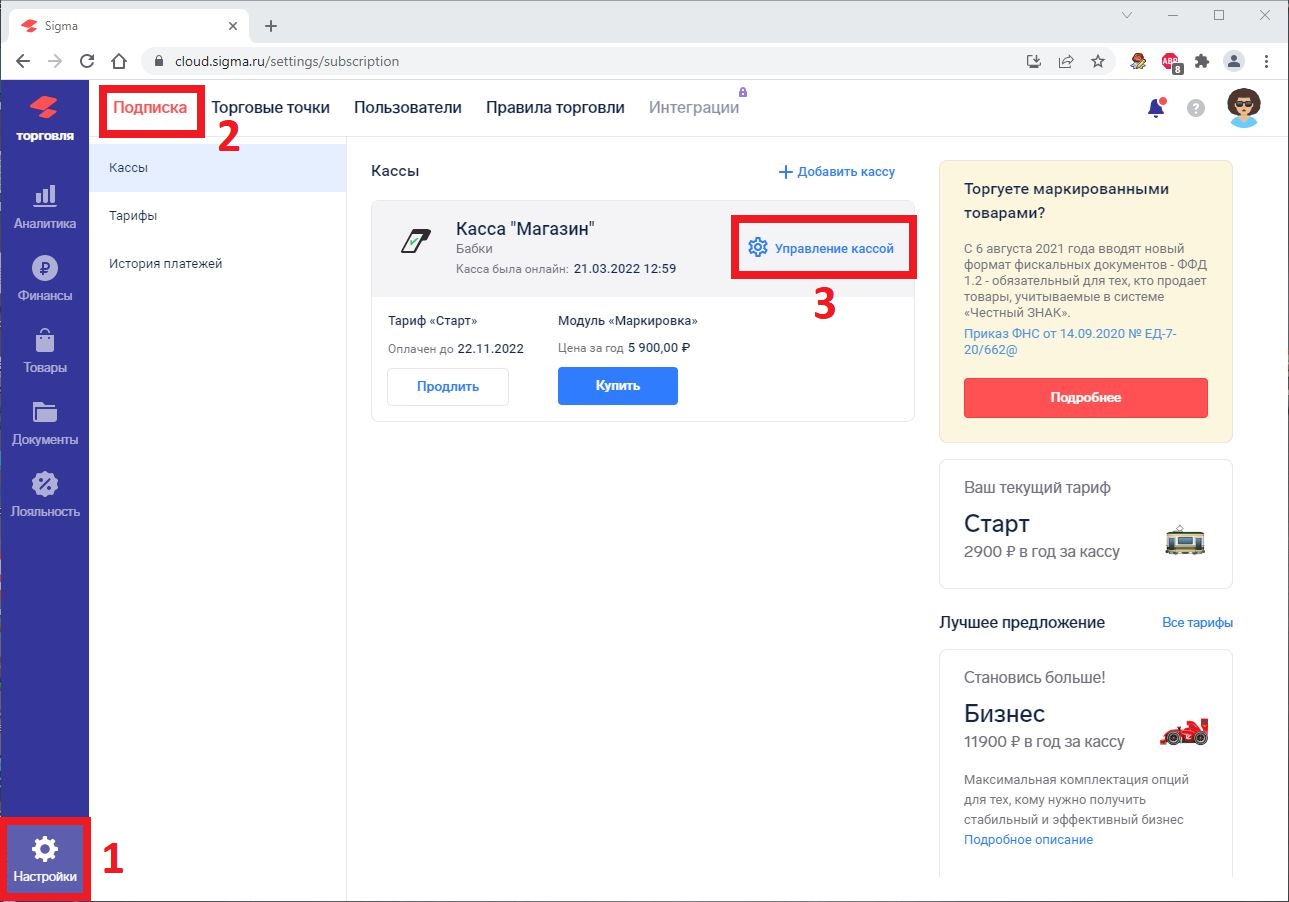The width and height of the screenshot is (1289, 902).
Task: Bookmark page with the star icon
Action: pyautogui.click(x=1098, y=61)
